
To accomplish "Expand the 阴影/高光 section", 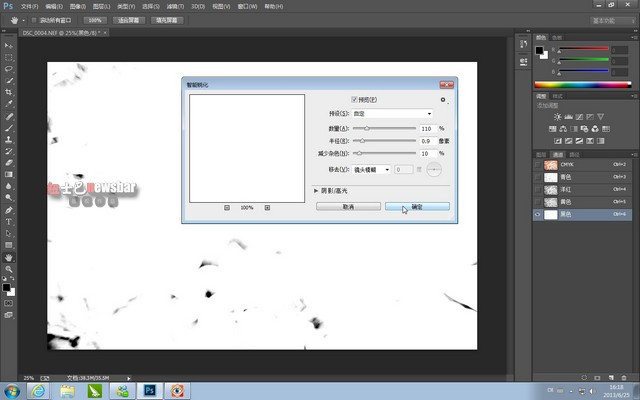I will pyautogui.click(x=317, y=189).
